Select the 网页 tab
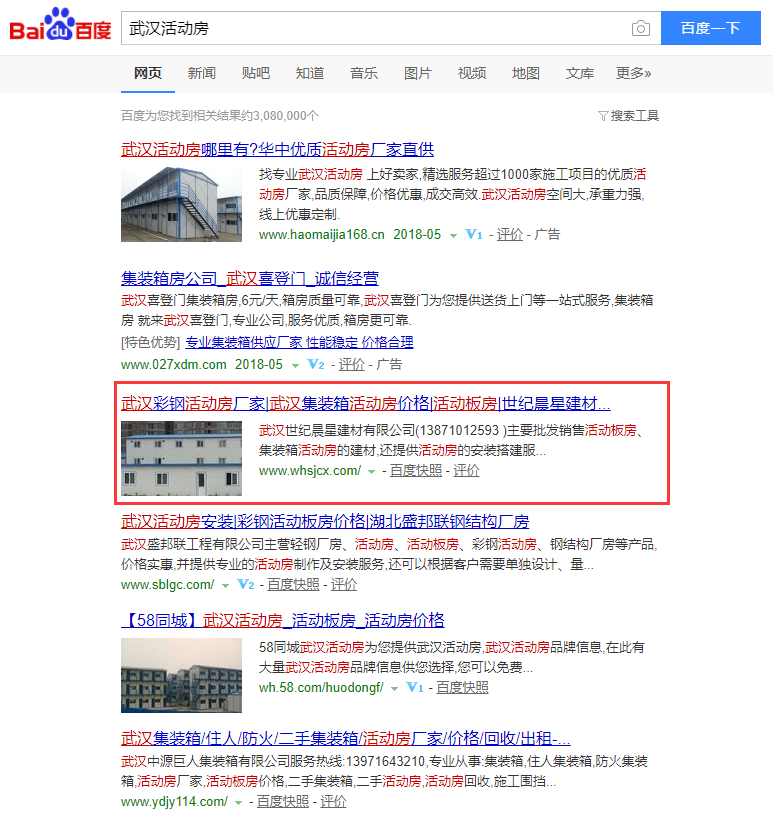This screenshot has height=822, width=773. coord(148,73)
